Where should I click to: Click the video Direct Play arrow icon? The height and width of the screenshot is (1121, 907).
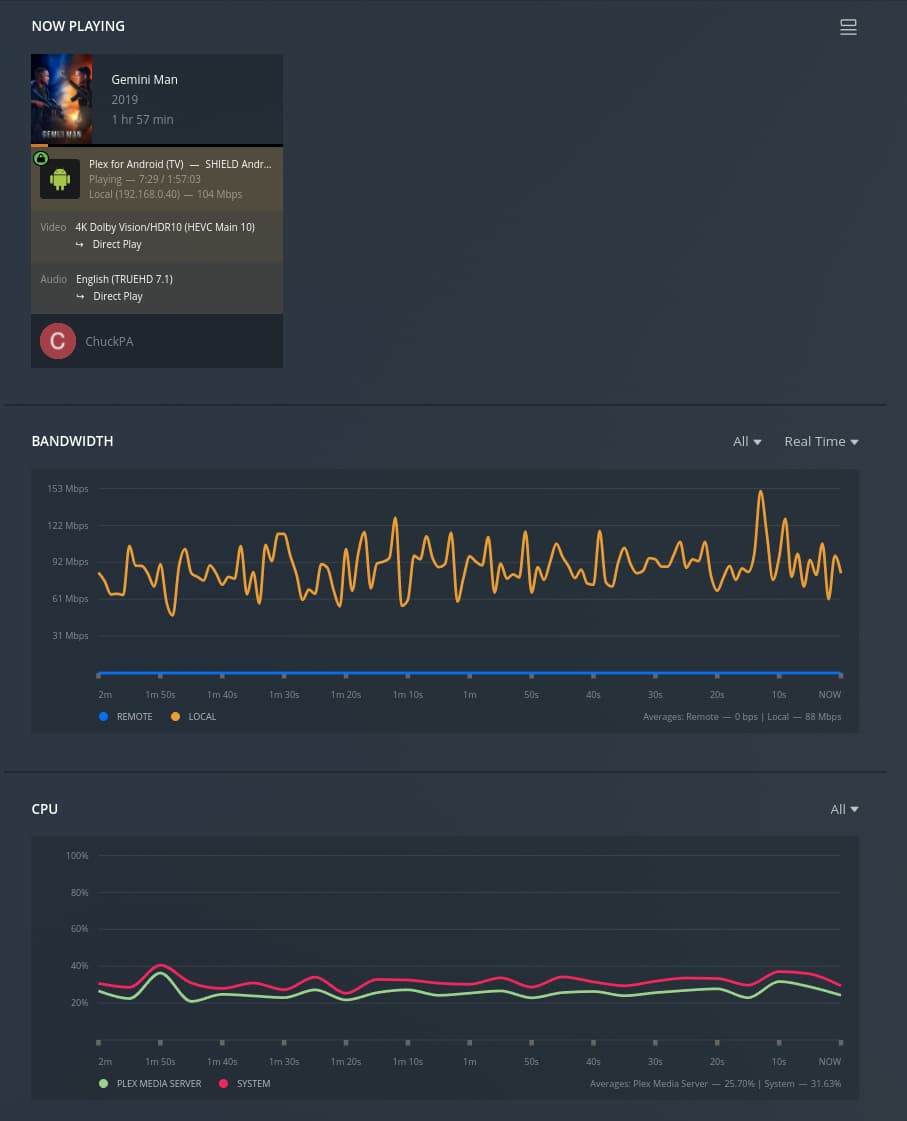point(79,245)
